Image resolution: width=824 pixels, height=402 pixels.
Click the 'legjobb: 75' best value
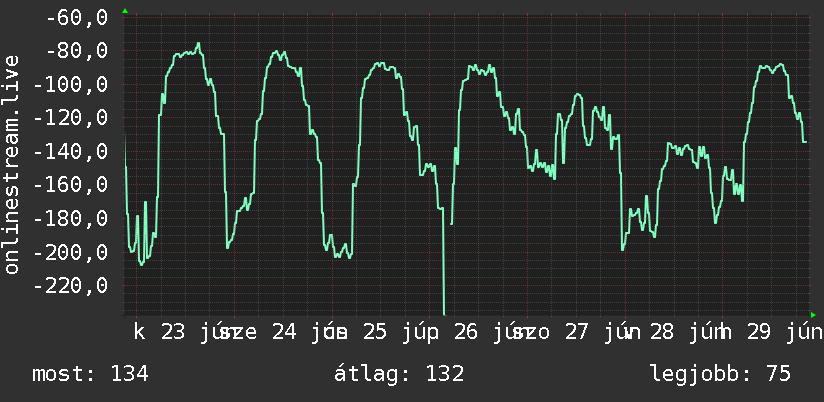click(x=720, y=374)
